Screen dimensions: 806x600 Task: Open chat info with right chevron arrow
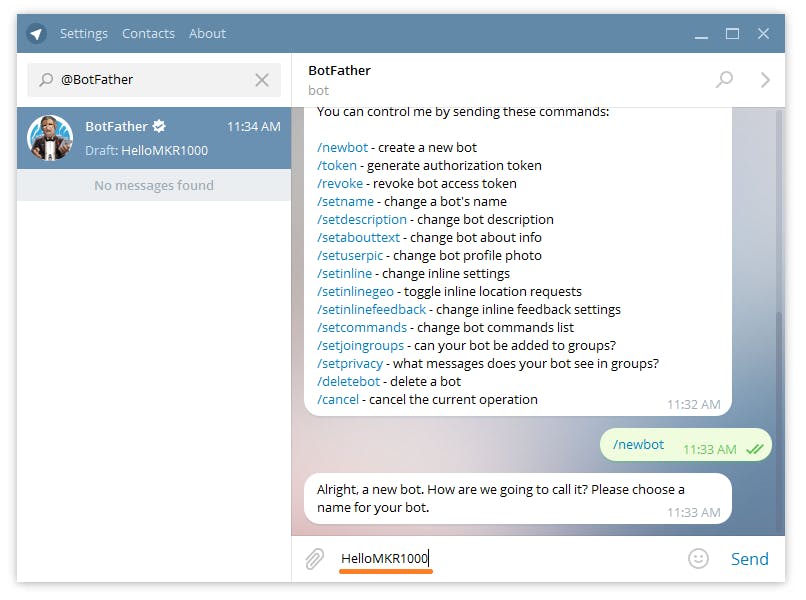(765, 80)
